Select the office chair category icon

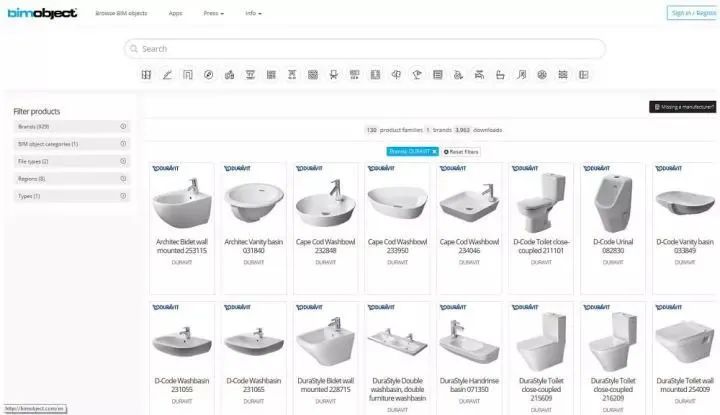[334, 75]
